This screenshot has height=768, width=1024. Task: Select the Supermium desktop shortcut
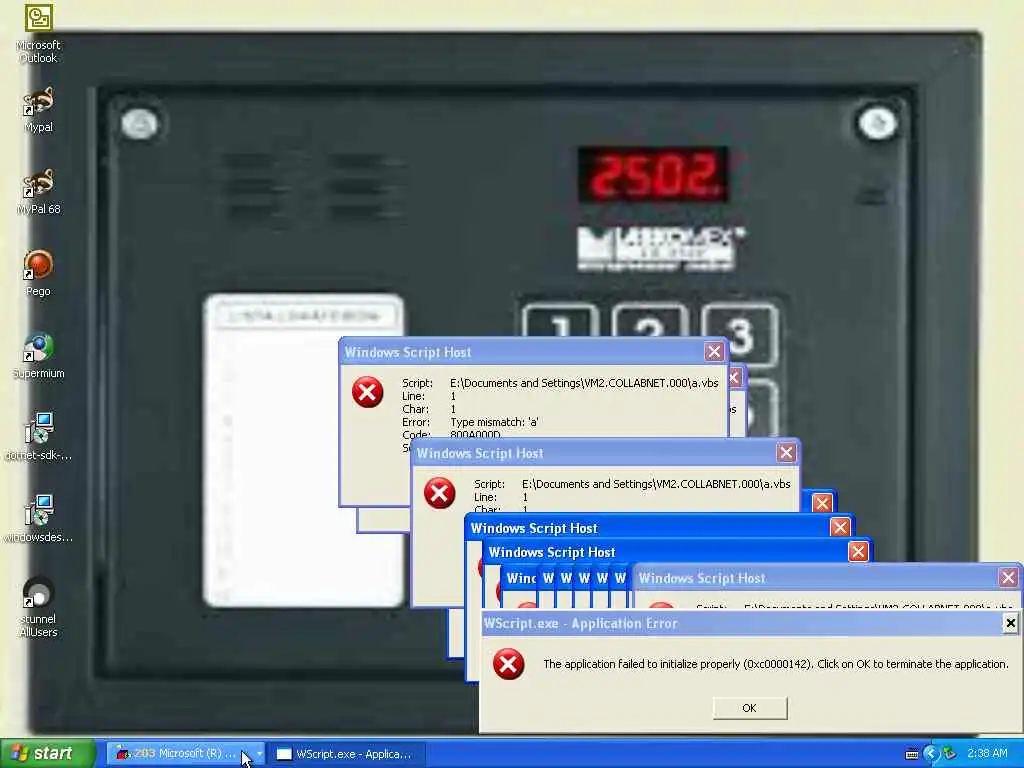(x=38, y=356)
